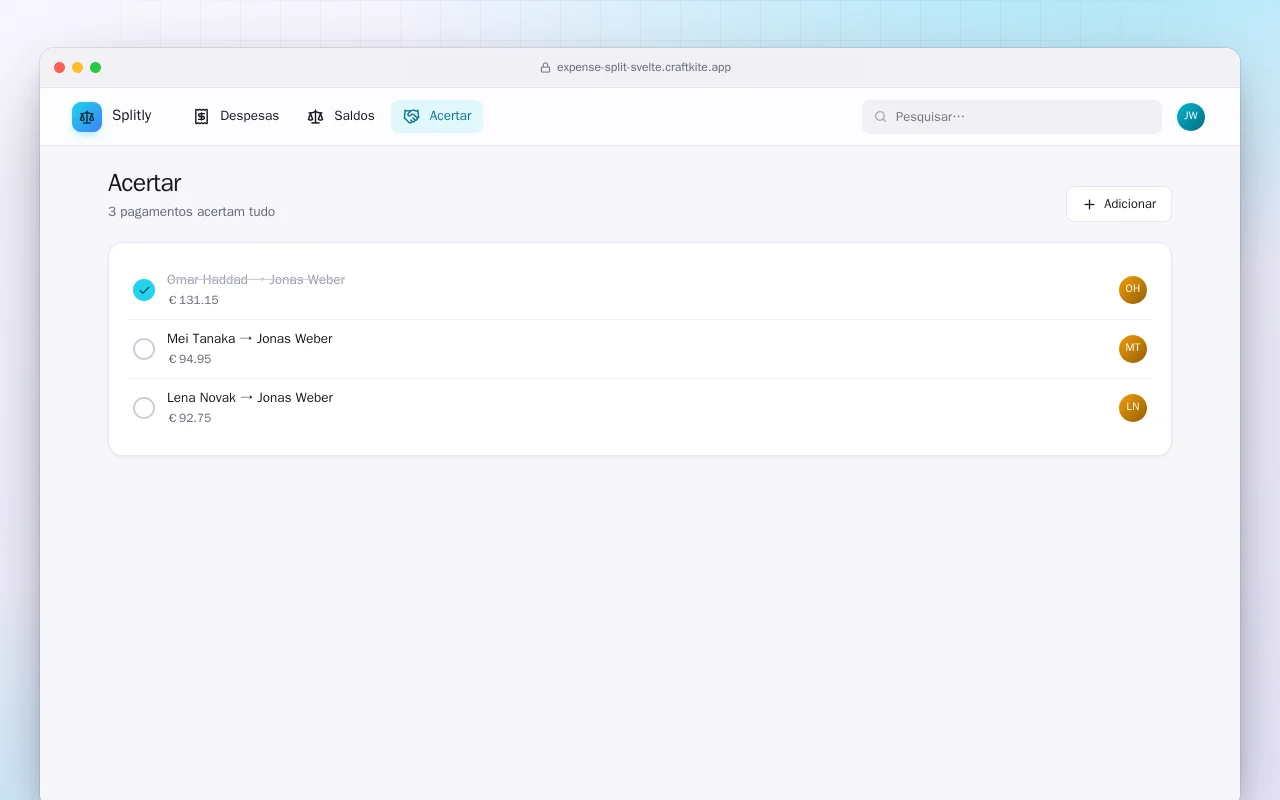Click the LN avatar for Lena Novak
The width and height of the screenshot is (1280, 800).
point(1133,408)
